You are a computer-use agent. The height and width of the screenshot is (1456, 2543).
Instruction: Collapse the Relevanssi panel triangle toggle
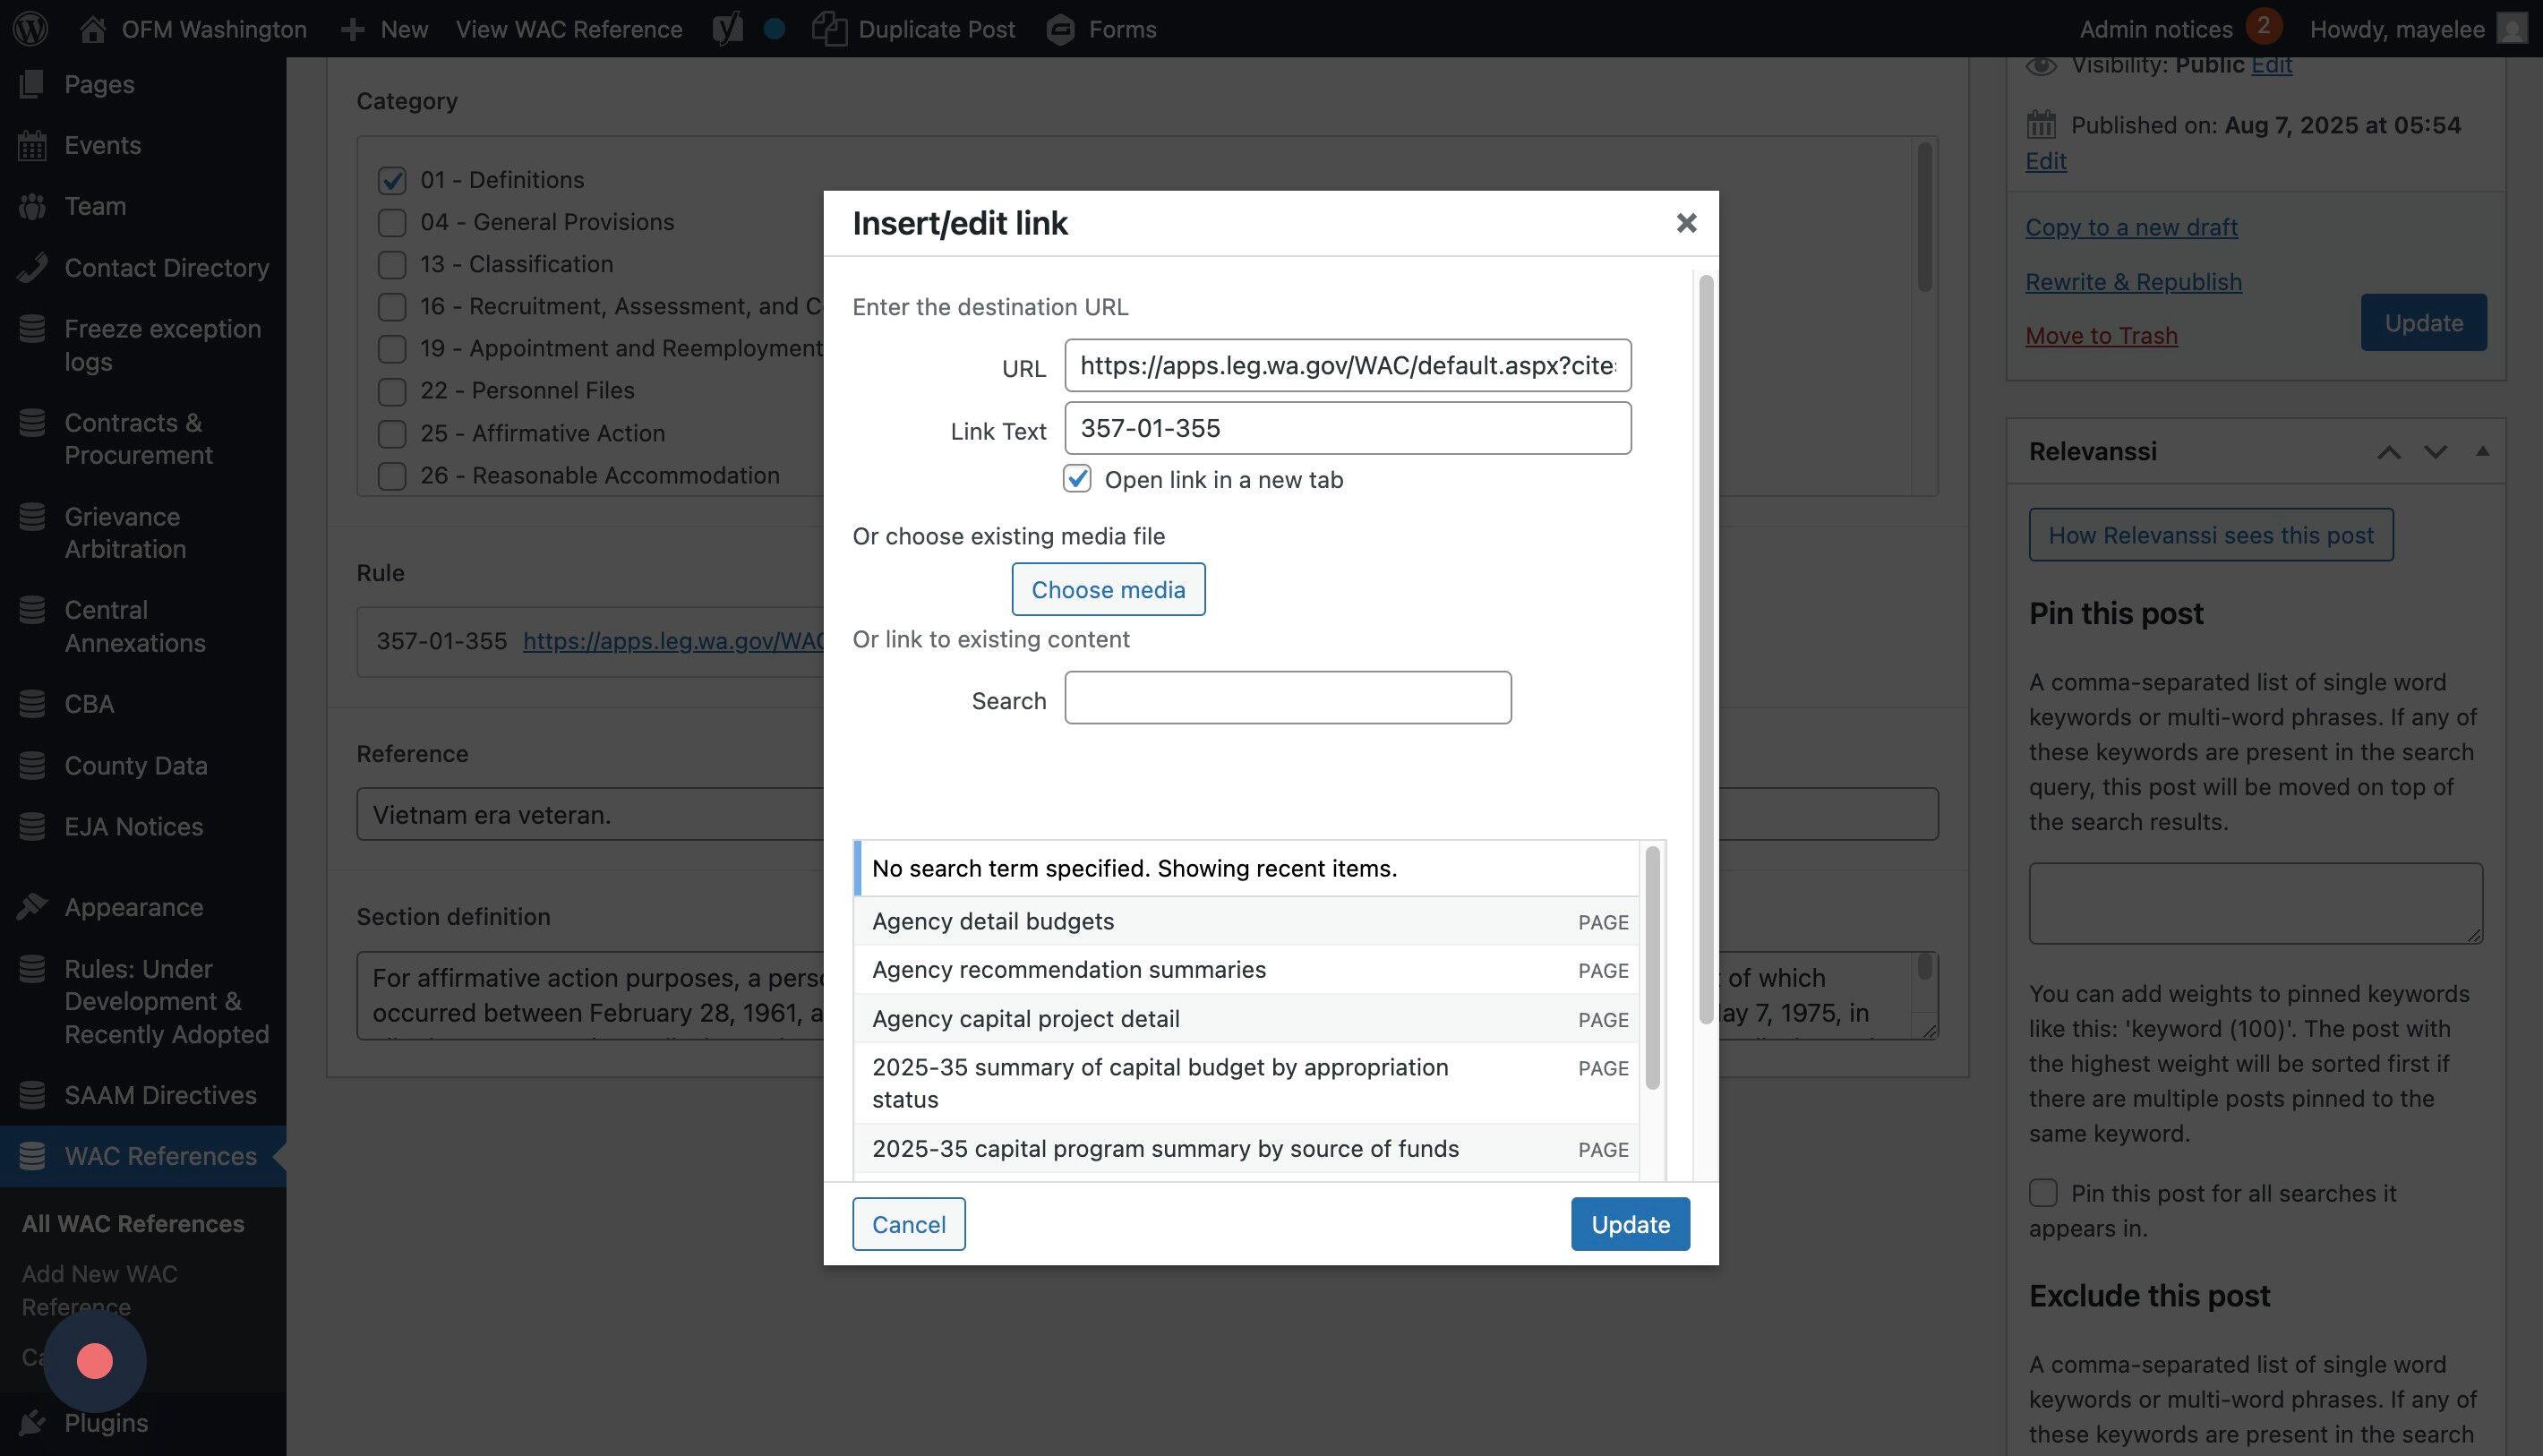click(2482, 452)
